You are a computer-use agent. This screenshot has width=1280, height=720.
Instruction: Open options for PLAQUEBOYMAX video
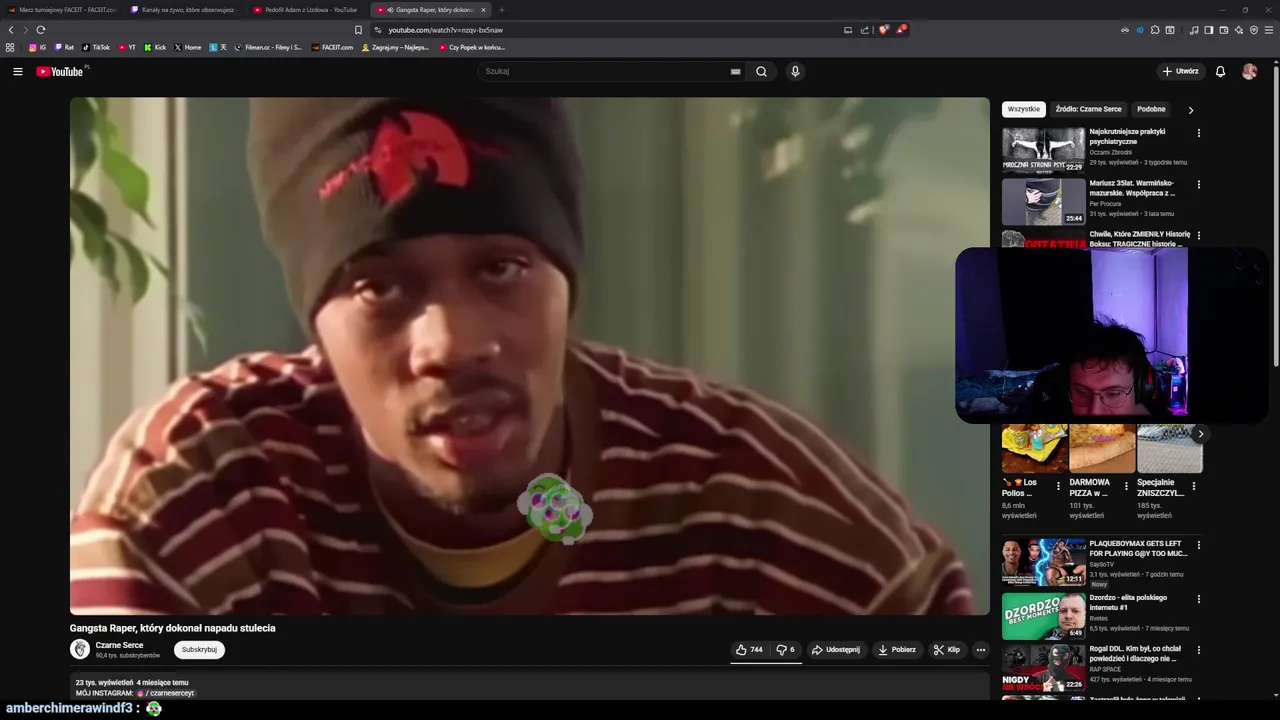pyautogui.click(x=1198, y=545)
